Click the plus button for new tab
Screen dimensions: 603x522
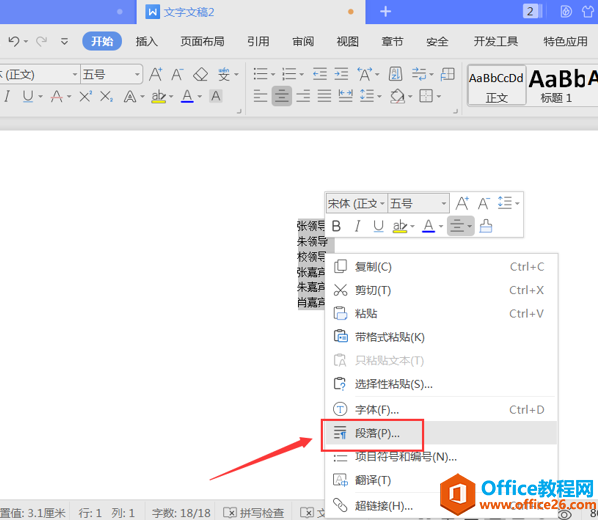(385, 12)
